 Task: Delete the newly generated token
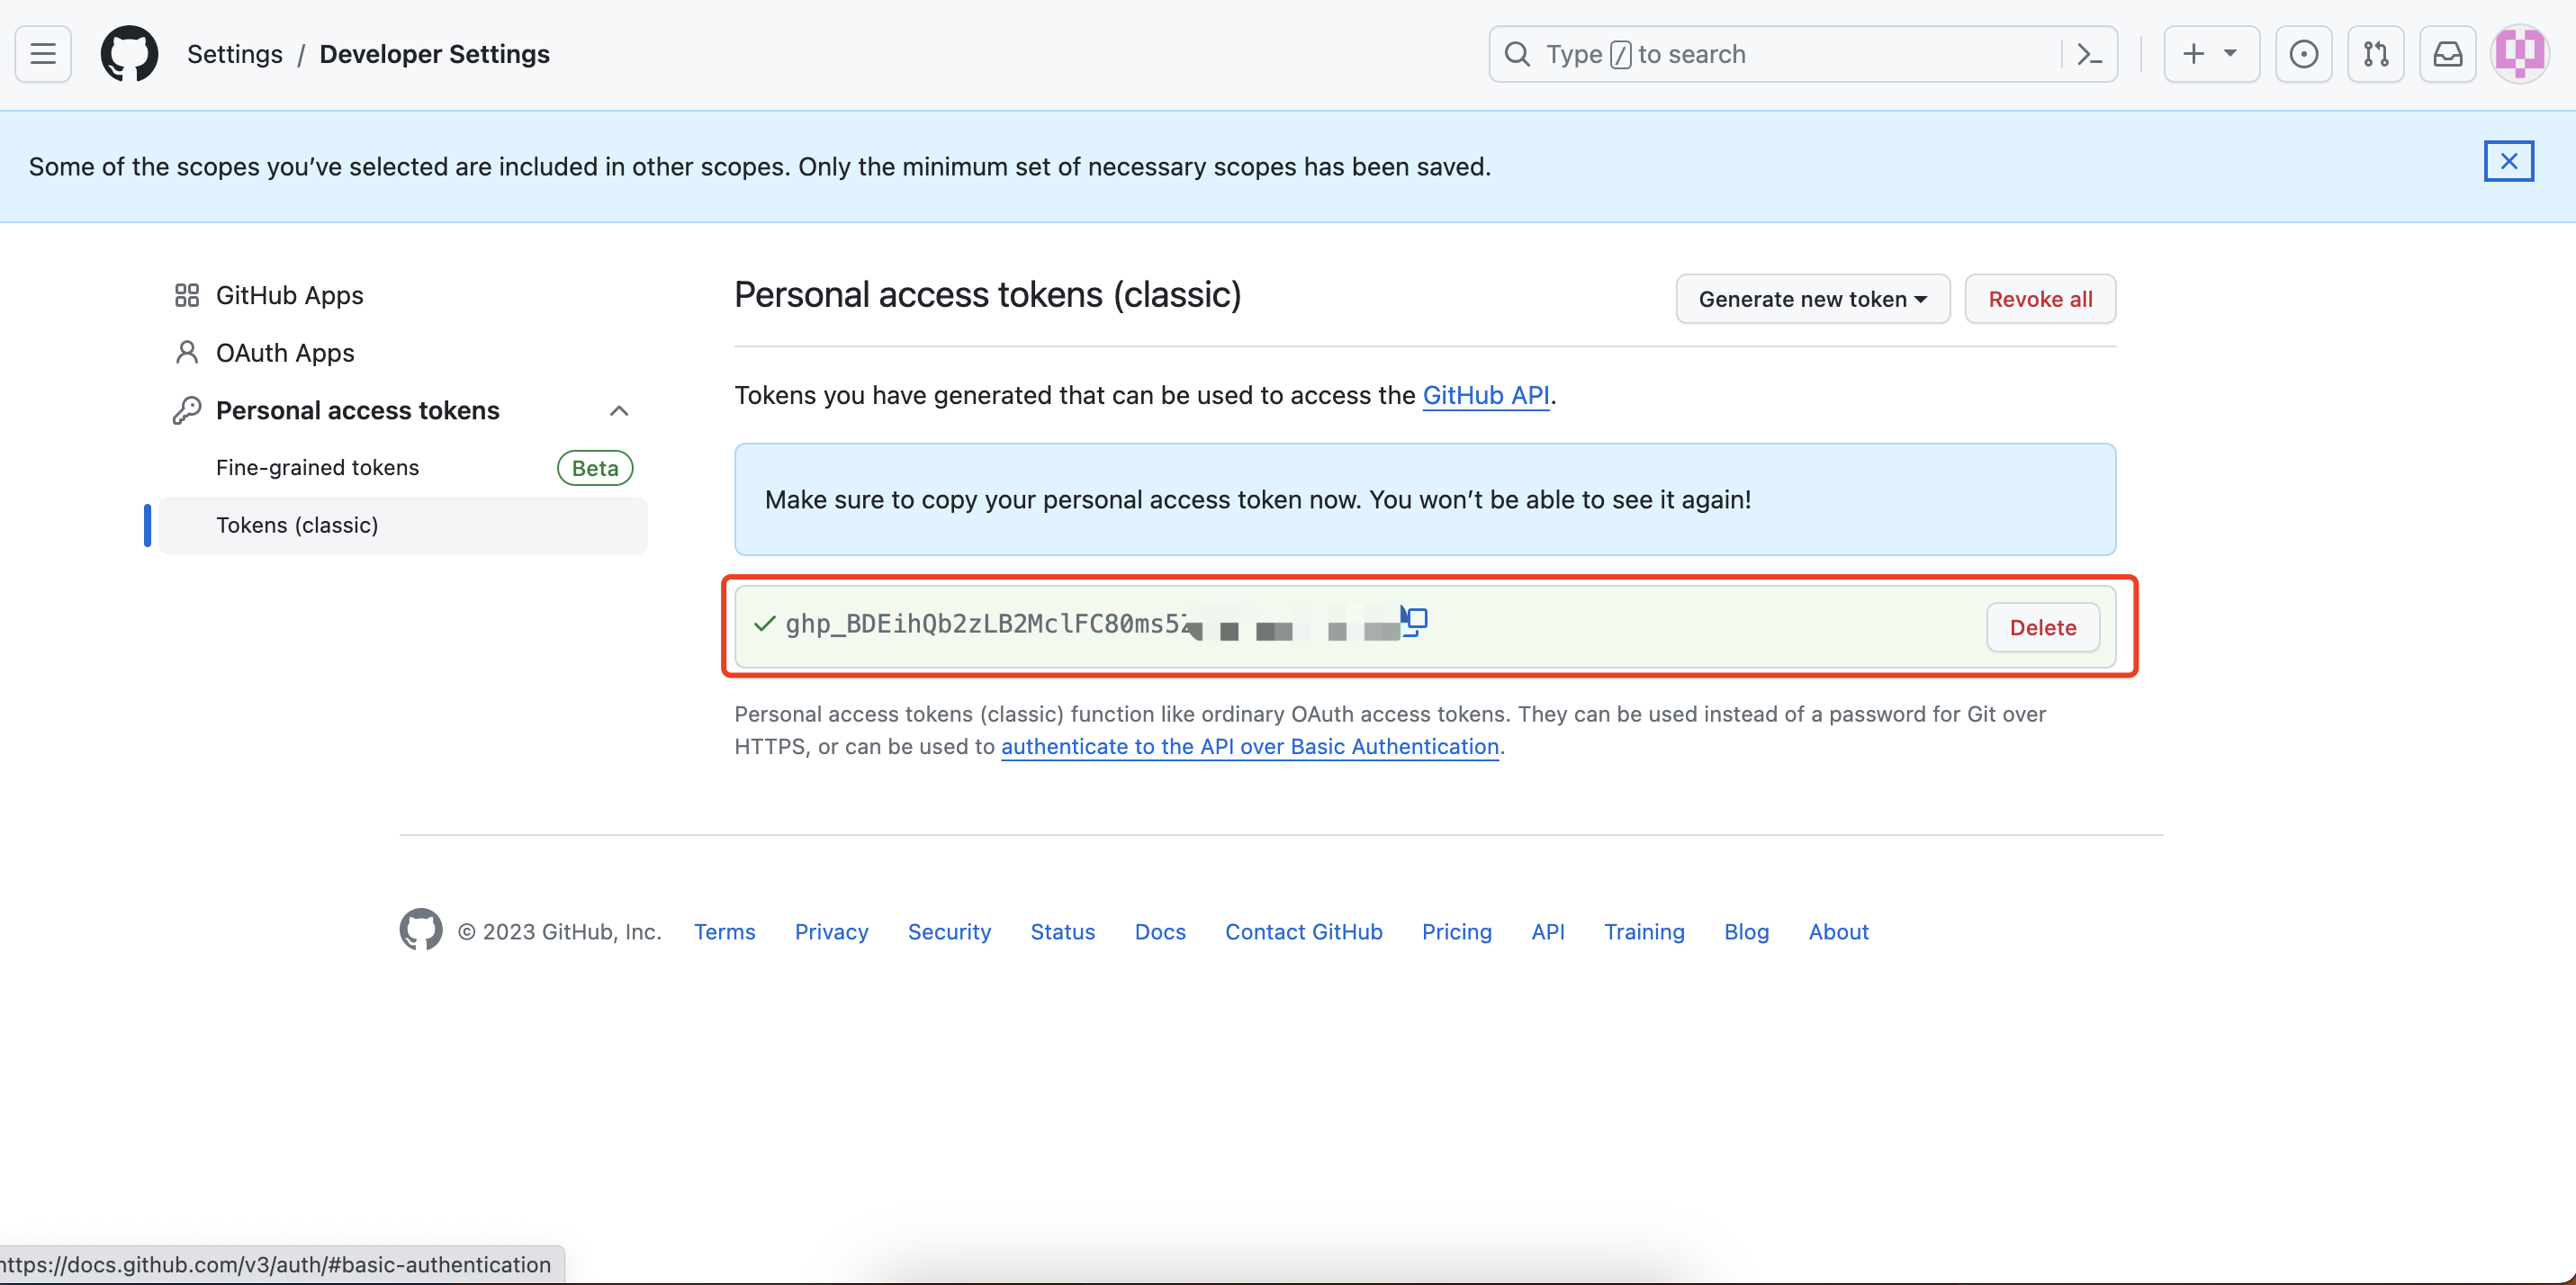tap(2042, 627)
